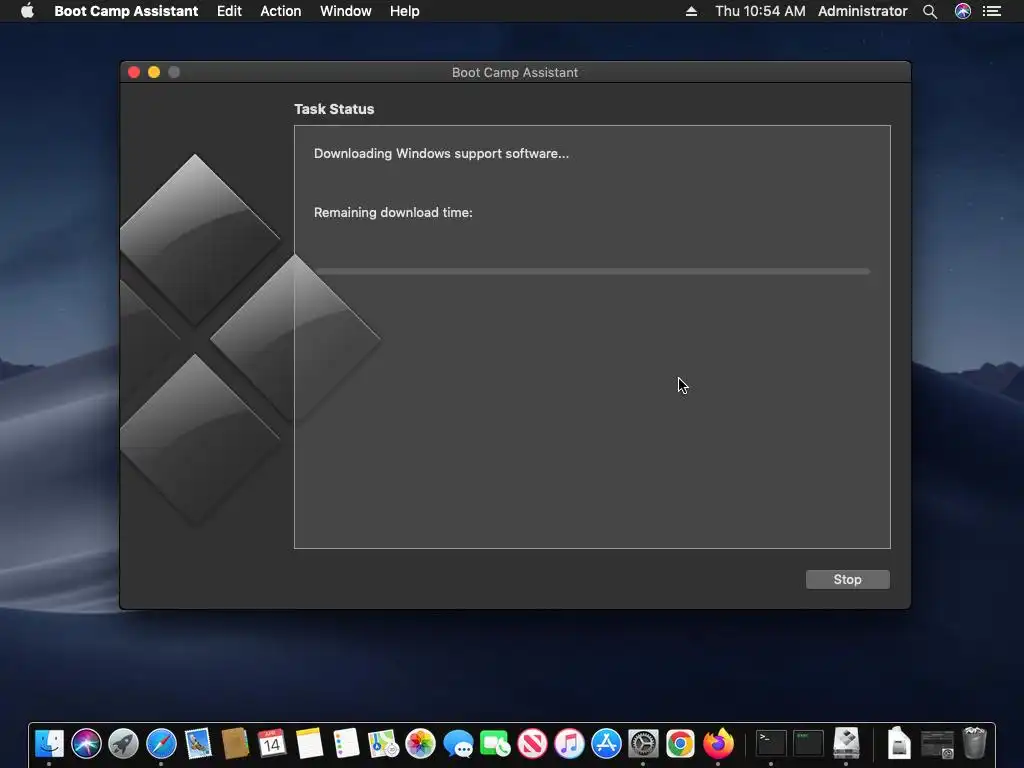Open the Apple menu
This screenshot has height=768, width=1024.
pyautogui.click(x=27, y=11)
